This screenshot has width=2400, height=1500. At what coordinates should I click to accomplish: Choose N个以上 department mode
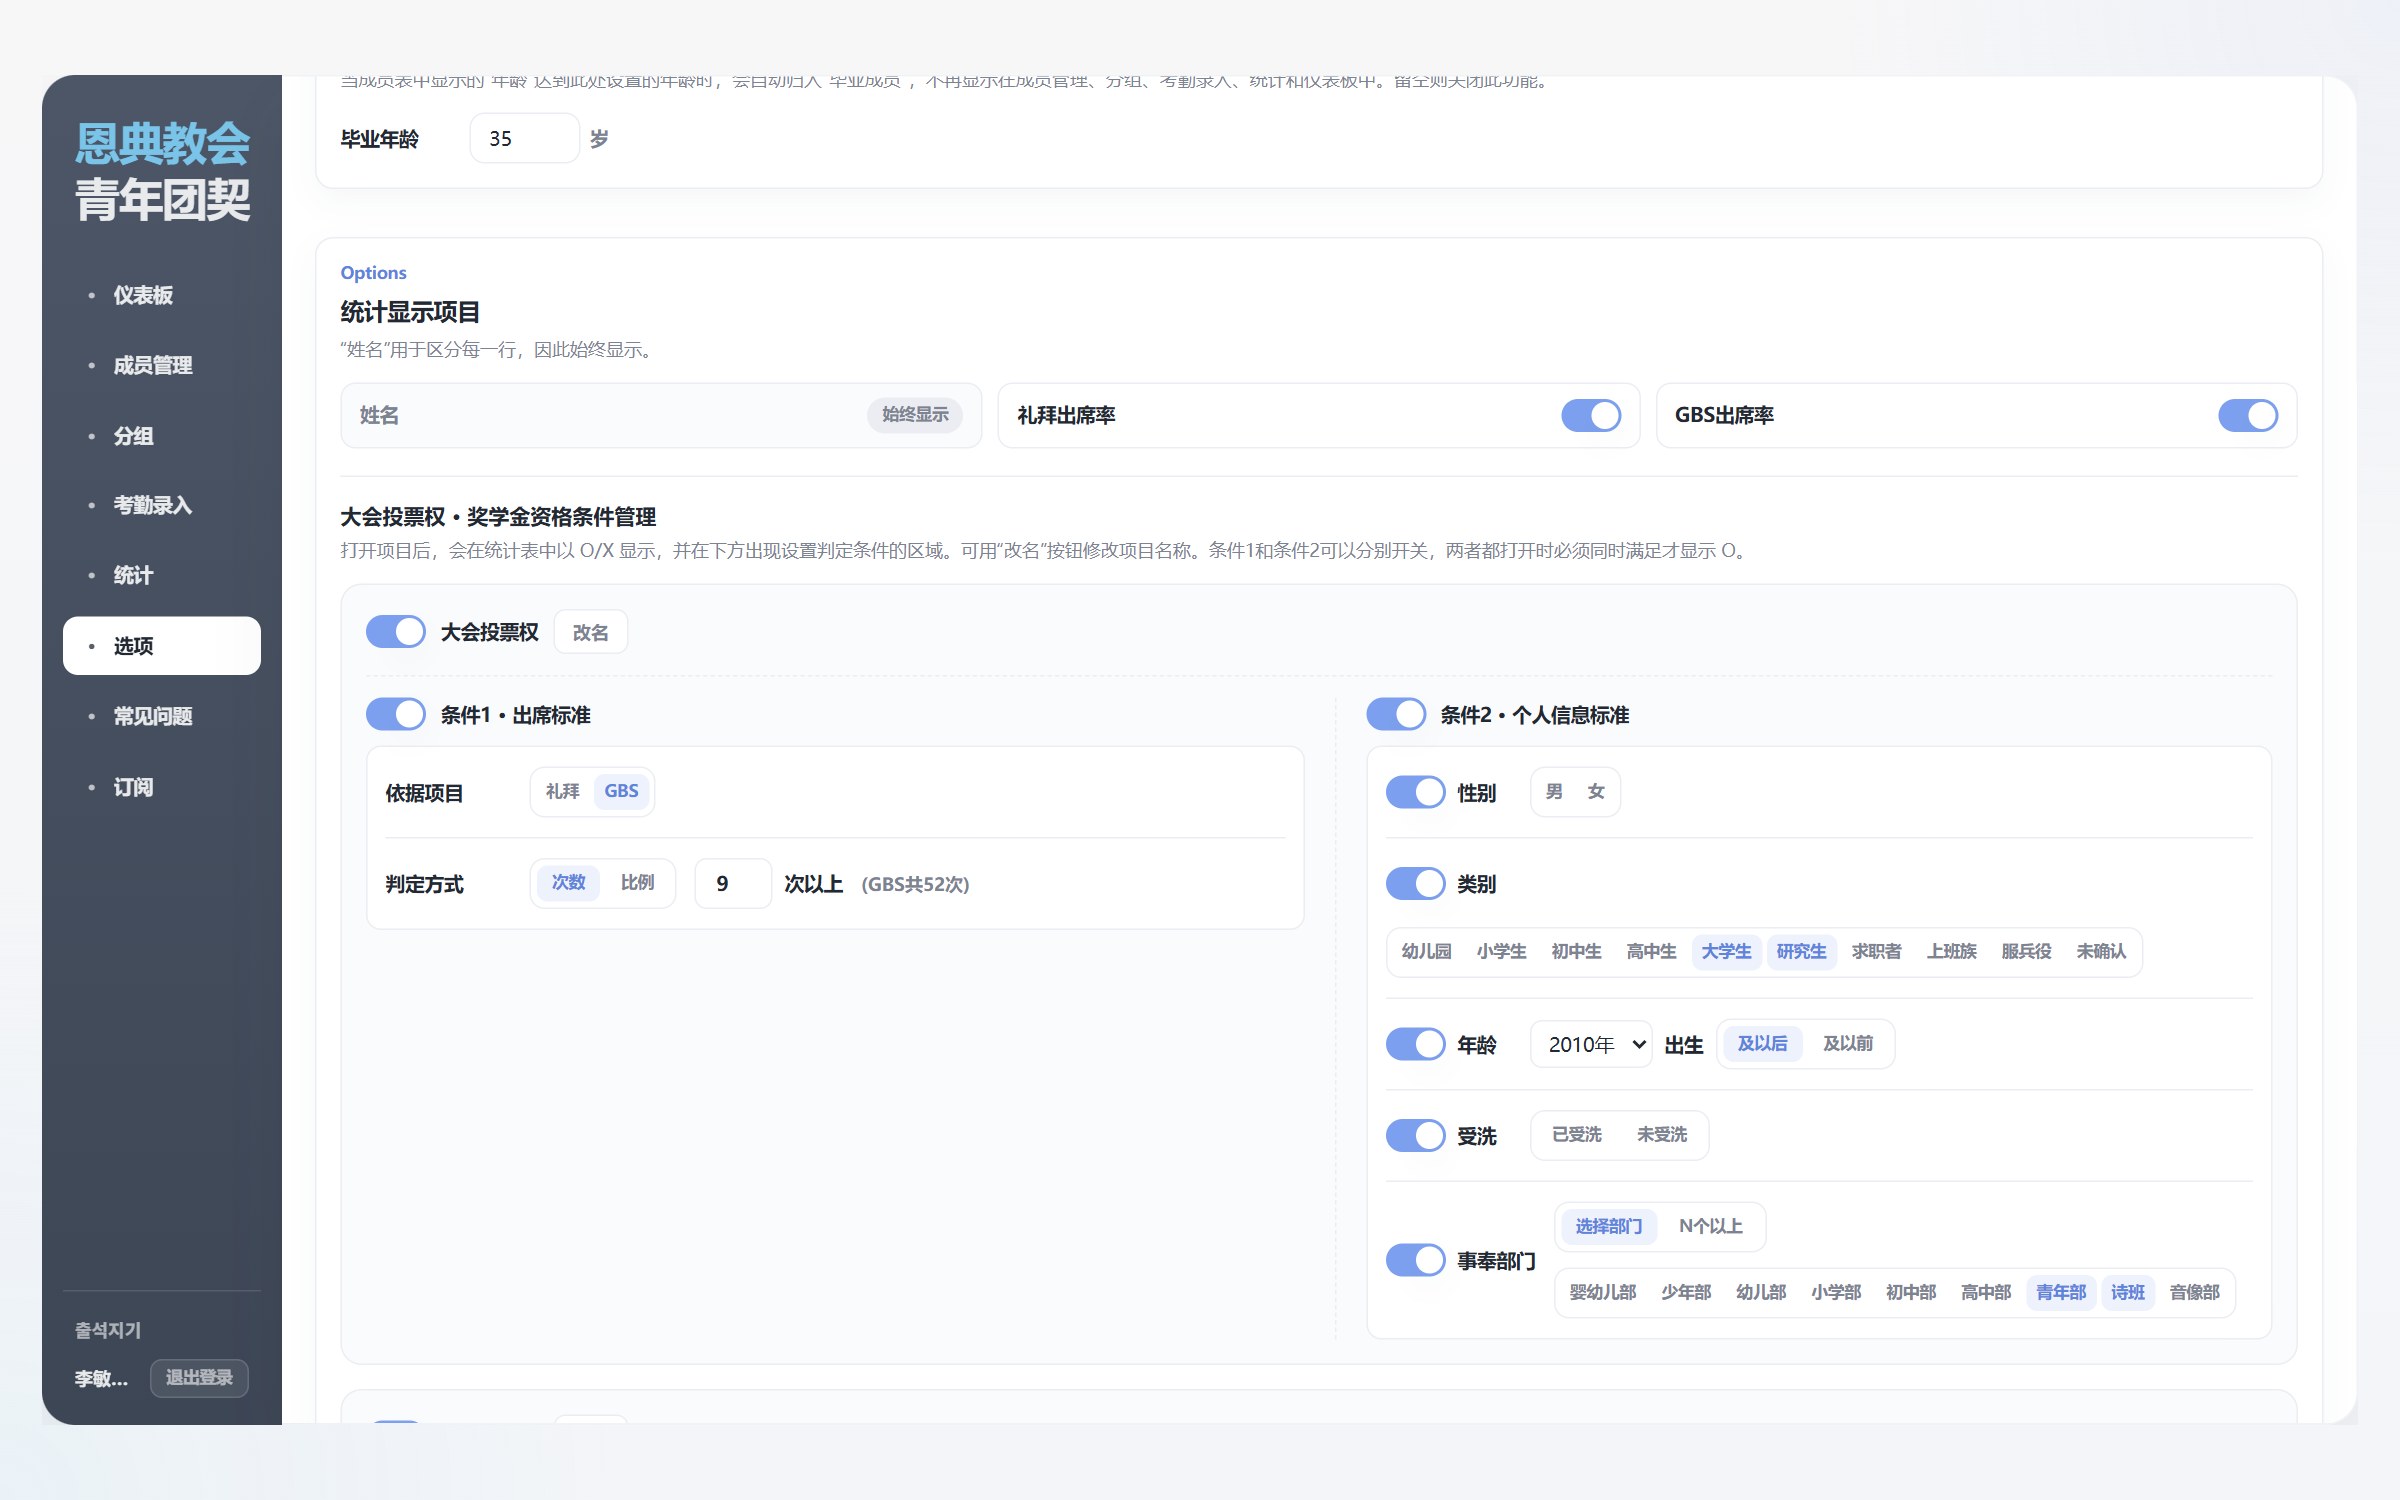pyautogui.click(x=1710, y=1226)
